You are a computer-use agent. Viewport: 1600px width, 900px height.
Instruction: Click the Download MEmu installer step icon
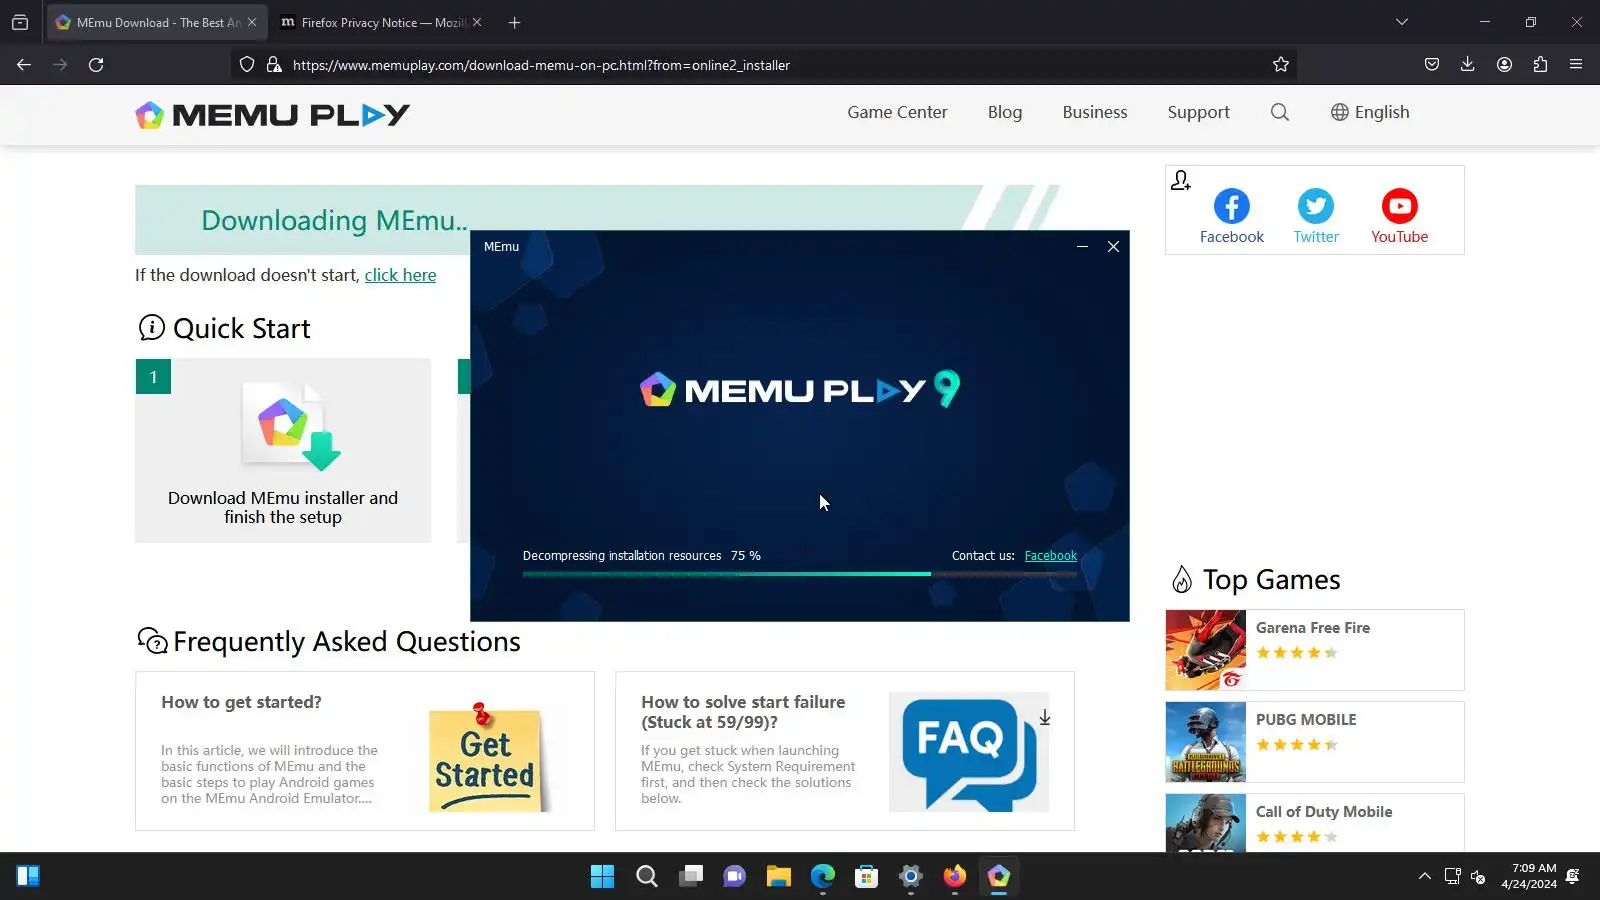291,426
